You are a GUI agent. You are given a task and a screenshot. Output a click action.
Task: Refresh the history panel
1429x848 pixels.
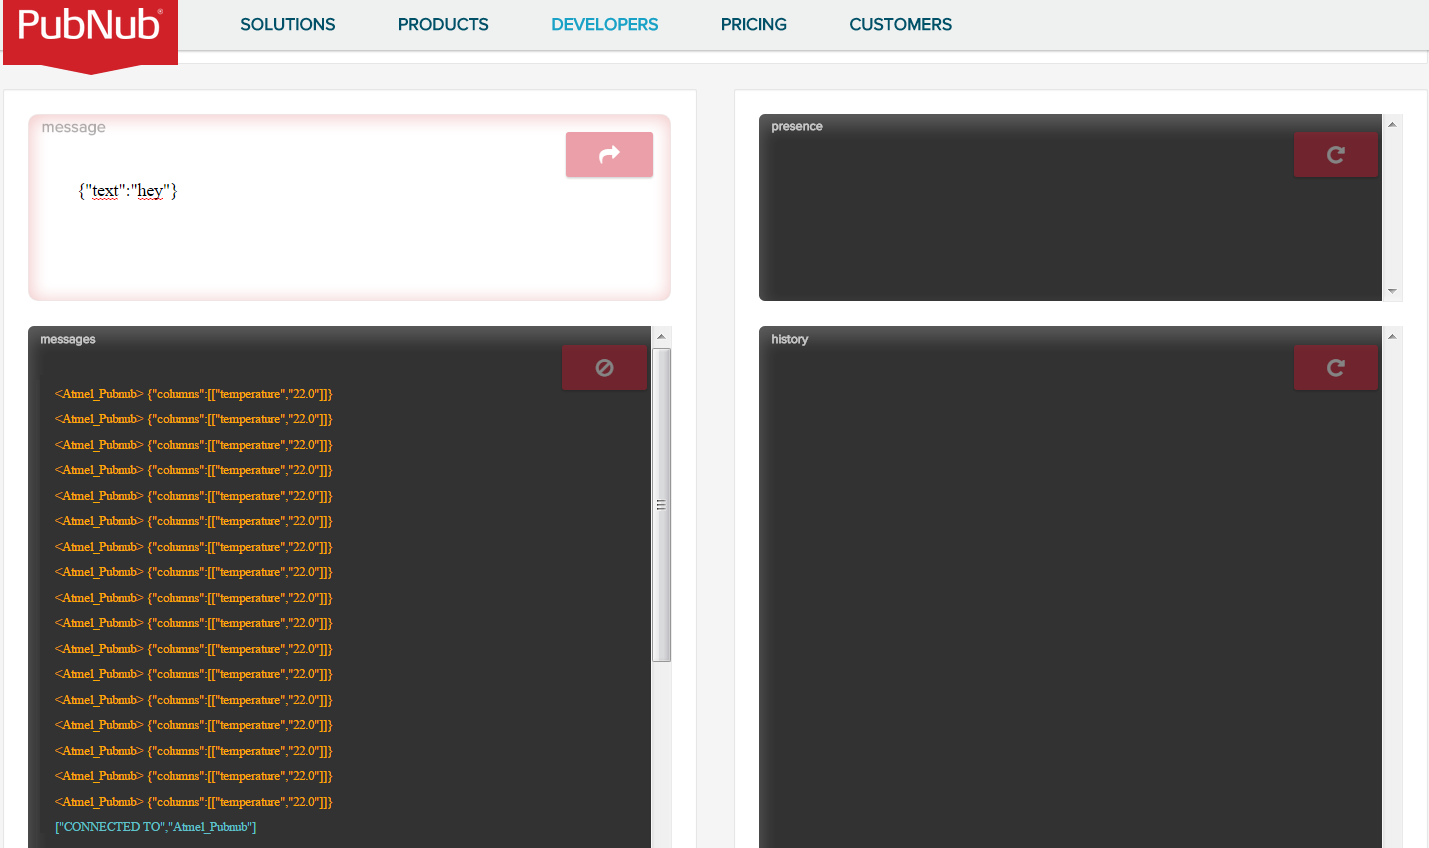pos(1335,368)
